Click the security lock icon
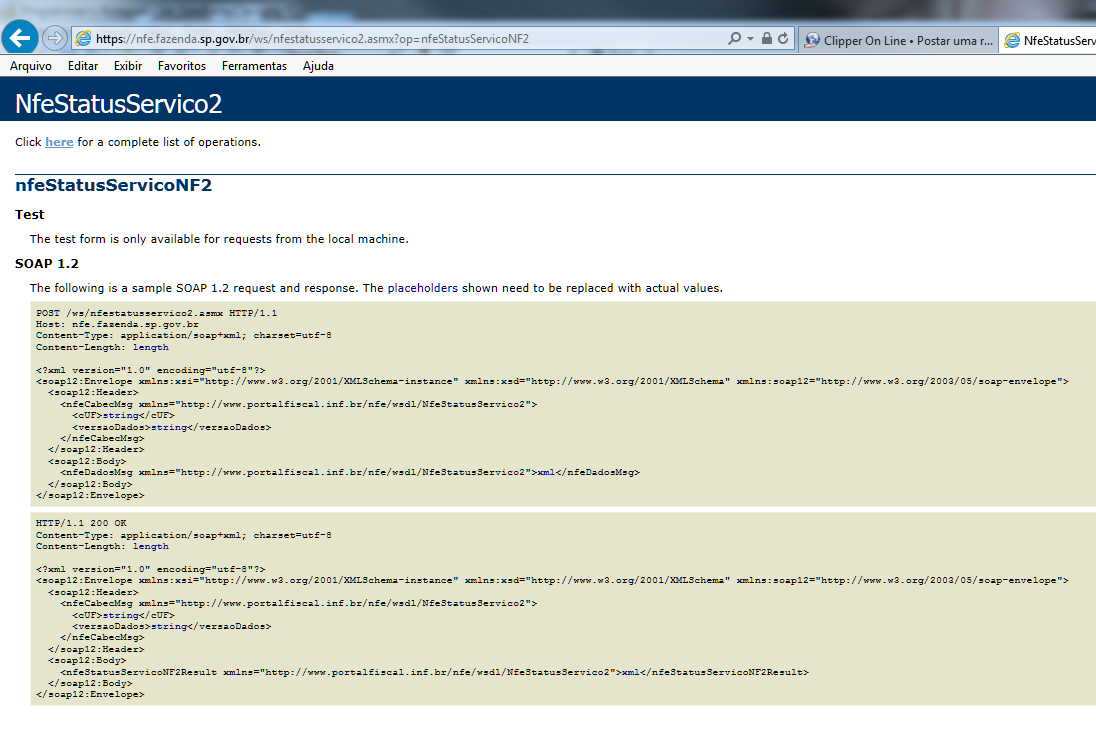1096x746 pixels. point(767,38)
